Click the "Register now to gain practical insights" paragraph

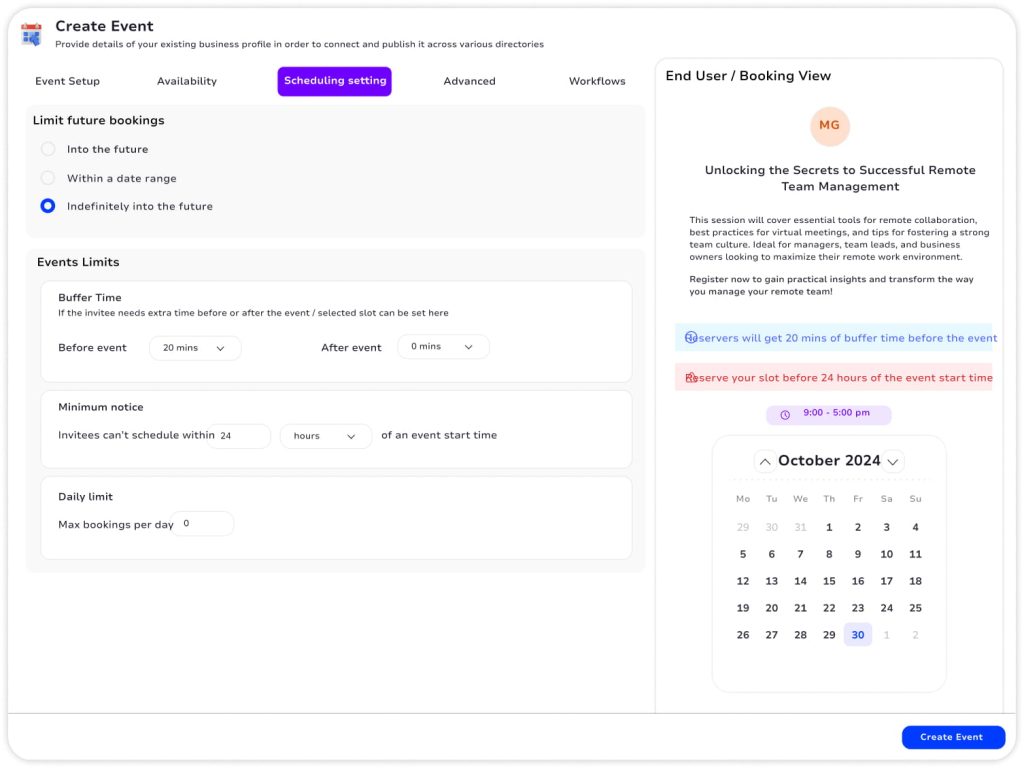pyautogui.click(x=831, y=285)
